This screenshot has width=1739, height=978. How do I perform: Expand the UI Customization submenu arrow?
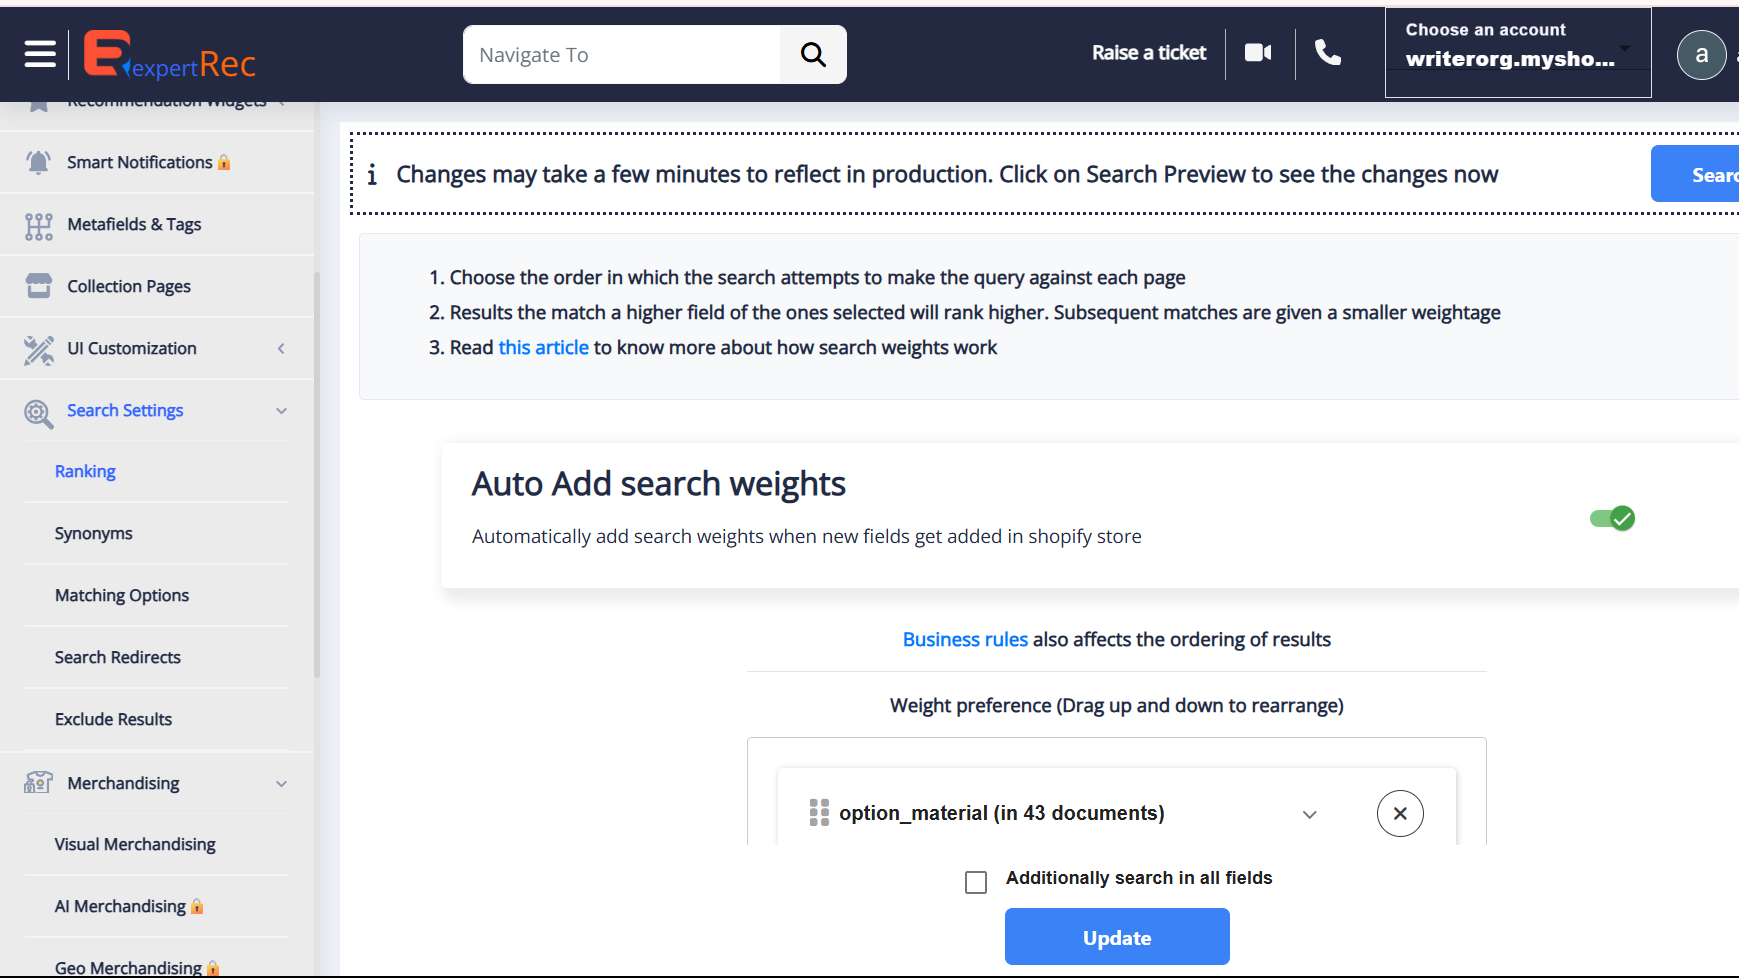click(282, 349)
